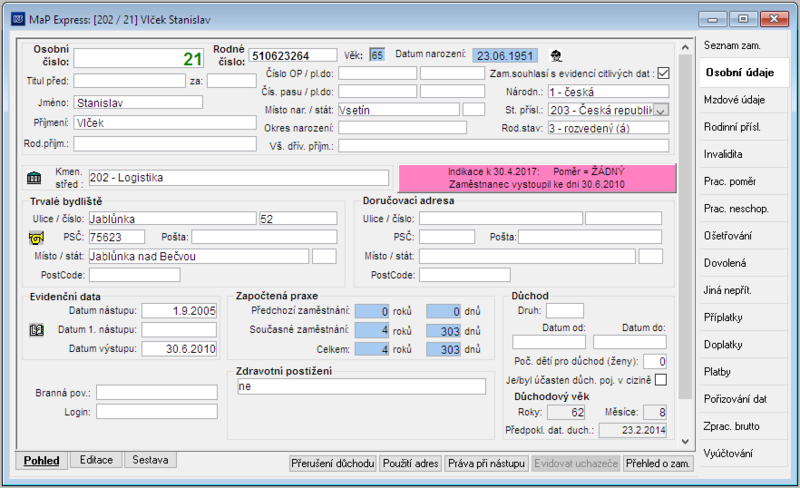Click the Titul před input field

(x=130, y=81)
